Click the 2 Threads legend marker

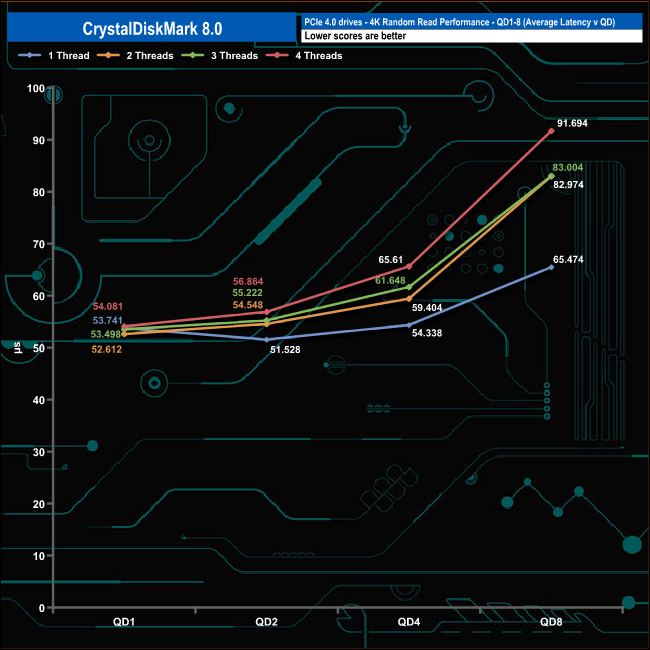click(x=108, y=56)
